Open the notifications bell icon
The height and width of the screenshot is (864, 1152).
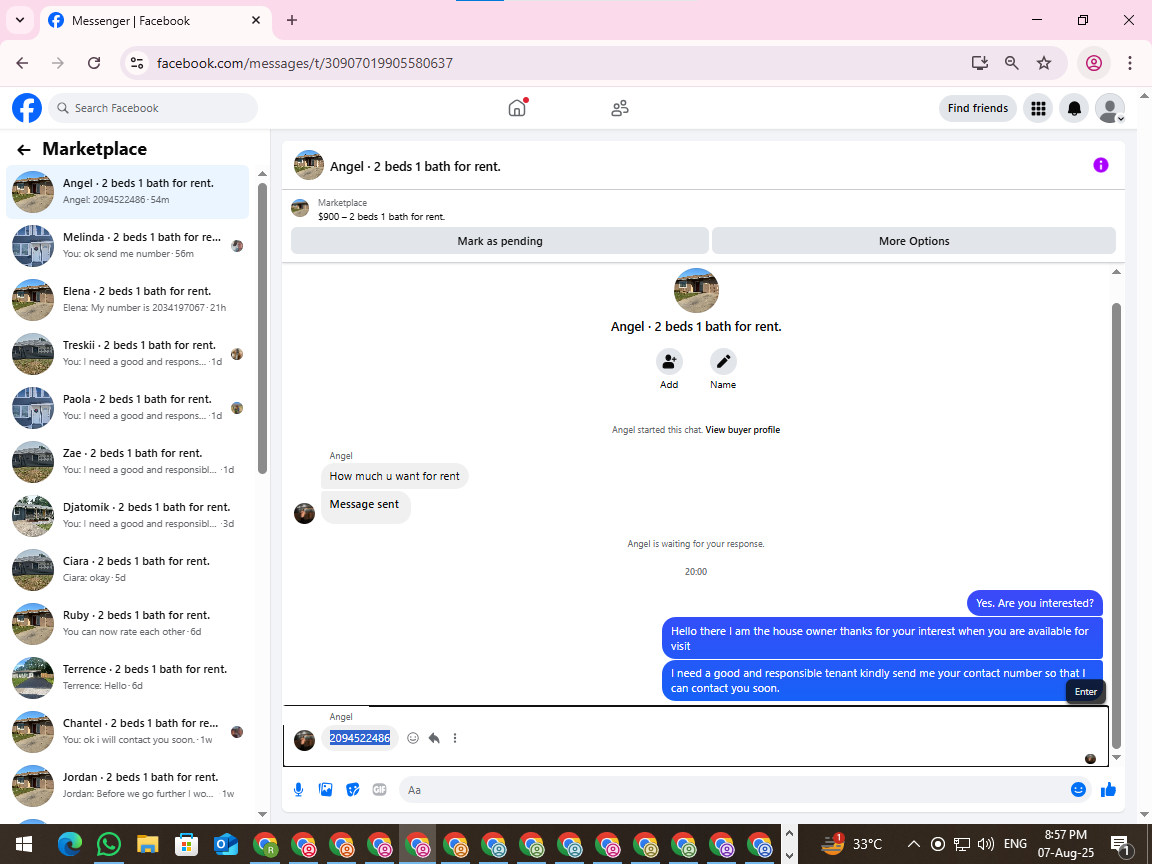tap(1074, 108)
